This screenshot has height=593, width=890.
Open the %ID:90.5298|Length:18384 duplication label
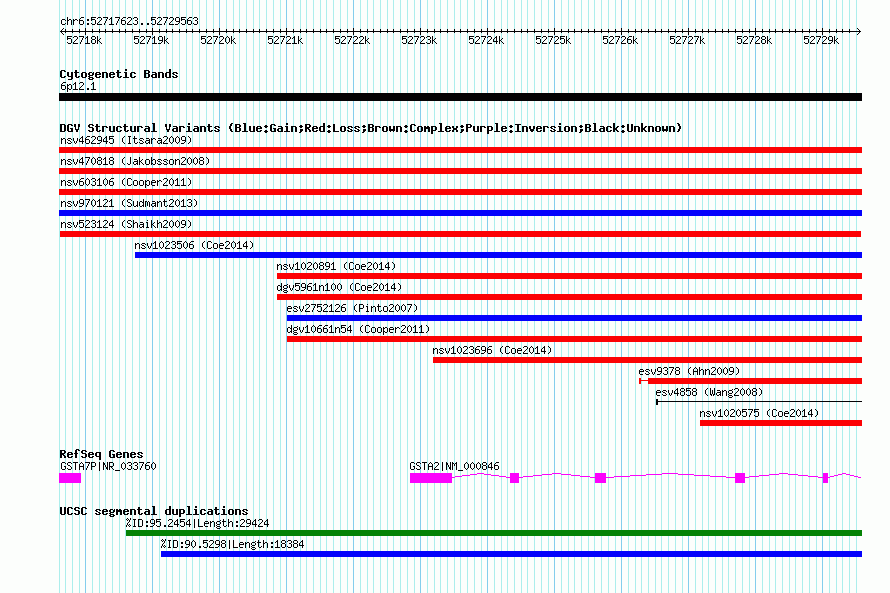(232, 544)
